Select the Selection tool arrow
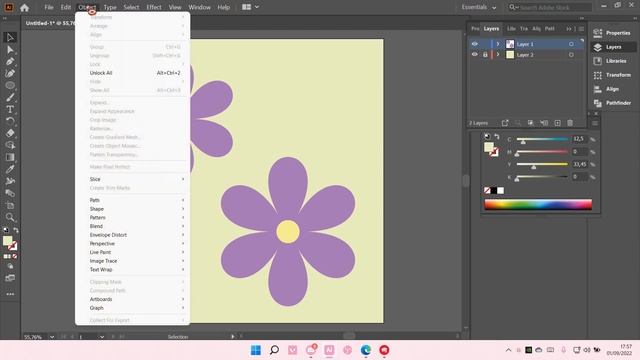 point(10,38)
